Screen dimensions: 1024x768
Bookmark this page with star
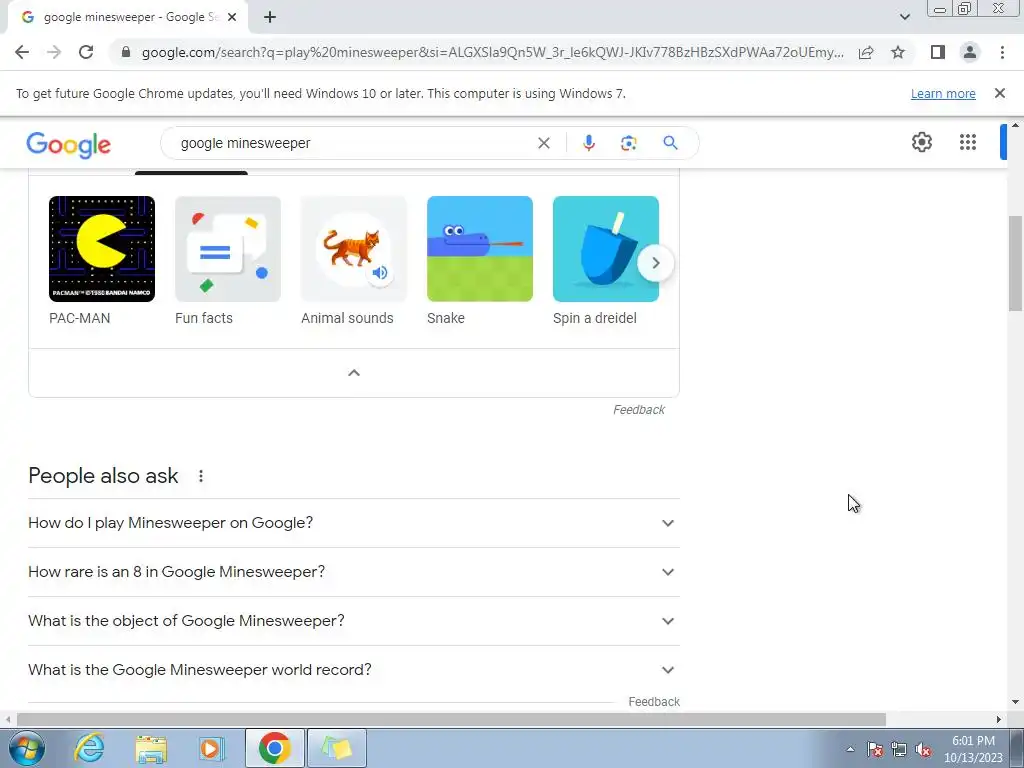(x=898, y=52)
